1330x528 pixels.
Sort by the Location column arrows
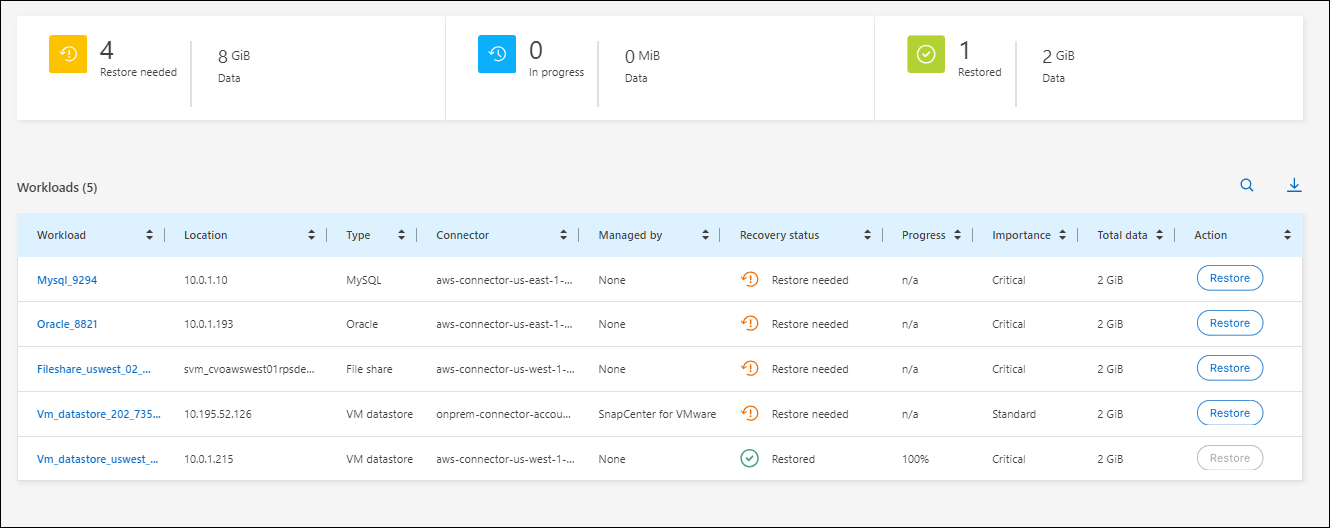click(313, 235)
